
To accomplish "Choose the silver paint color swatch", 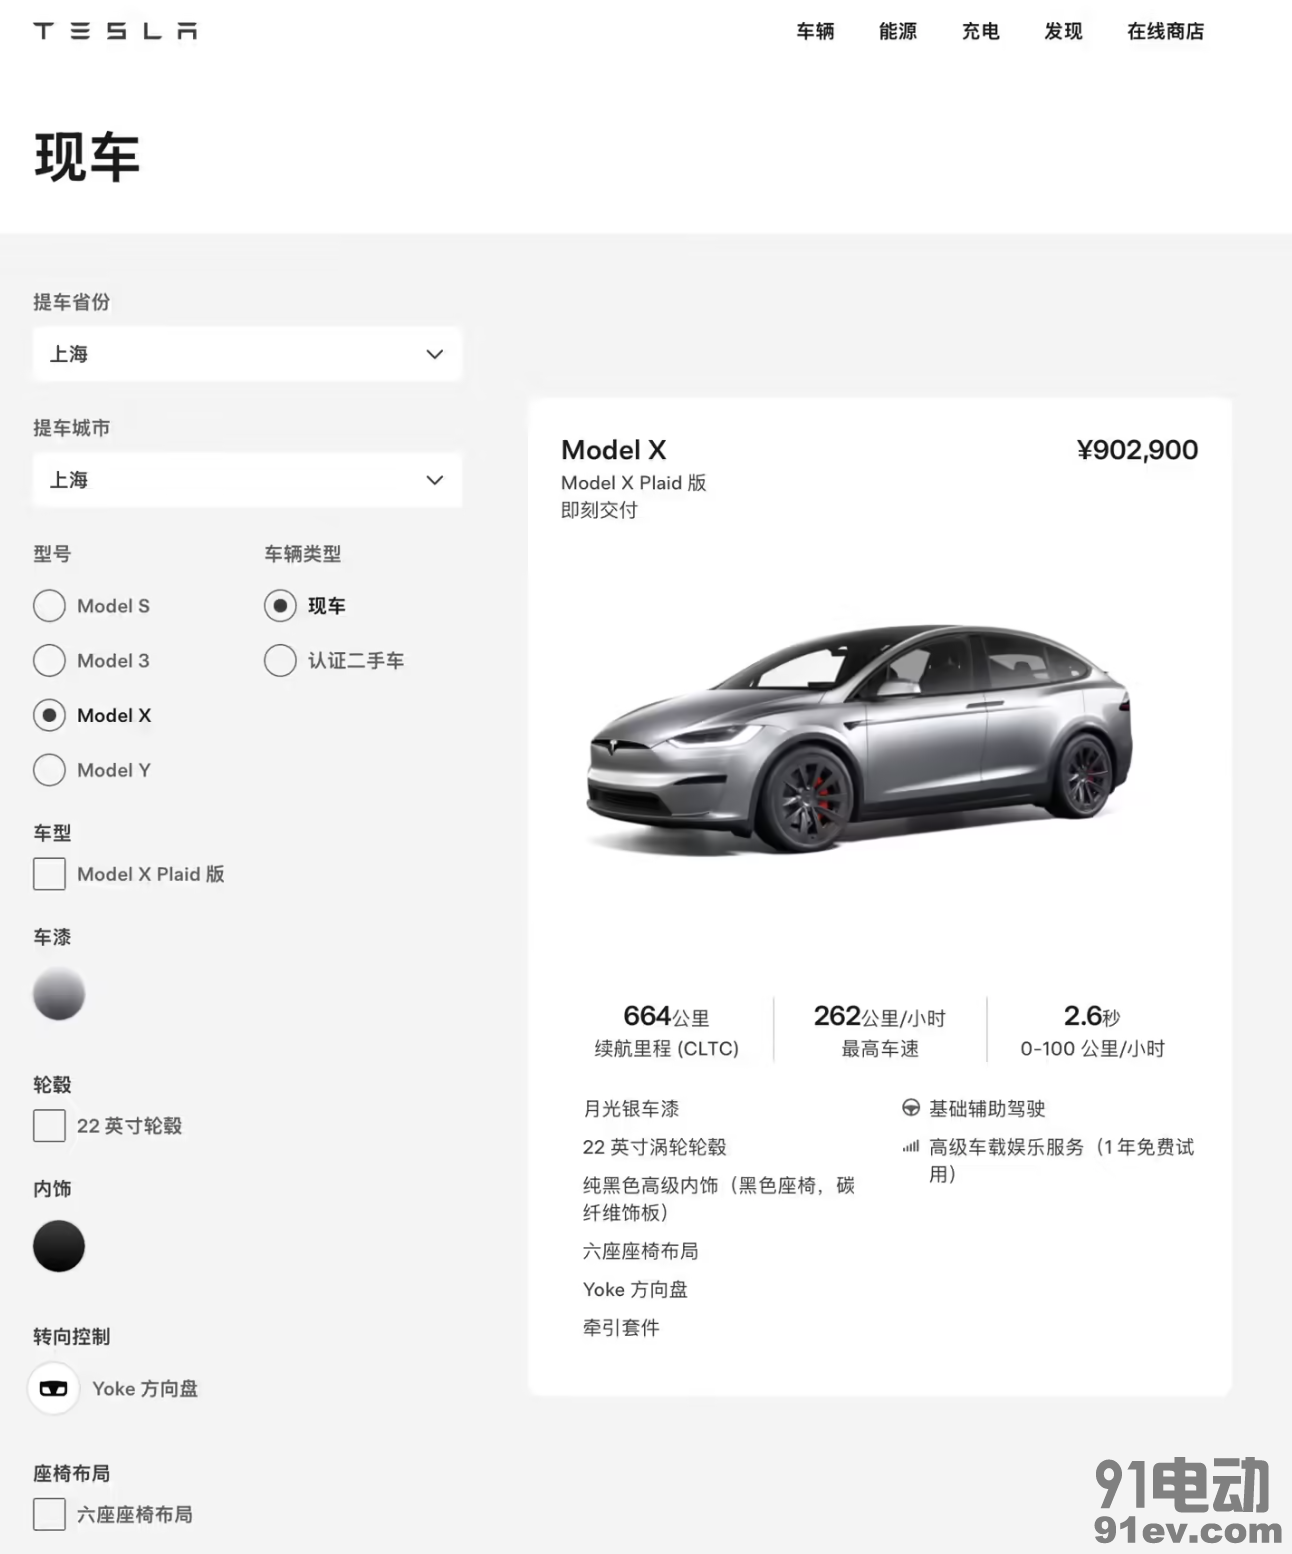I will tap(59, 993).
